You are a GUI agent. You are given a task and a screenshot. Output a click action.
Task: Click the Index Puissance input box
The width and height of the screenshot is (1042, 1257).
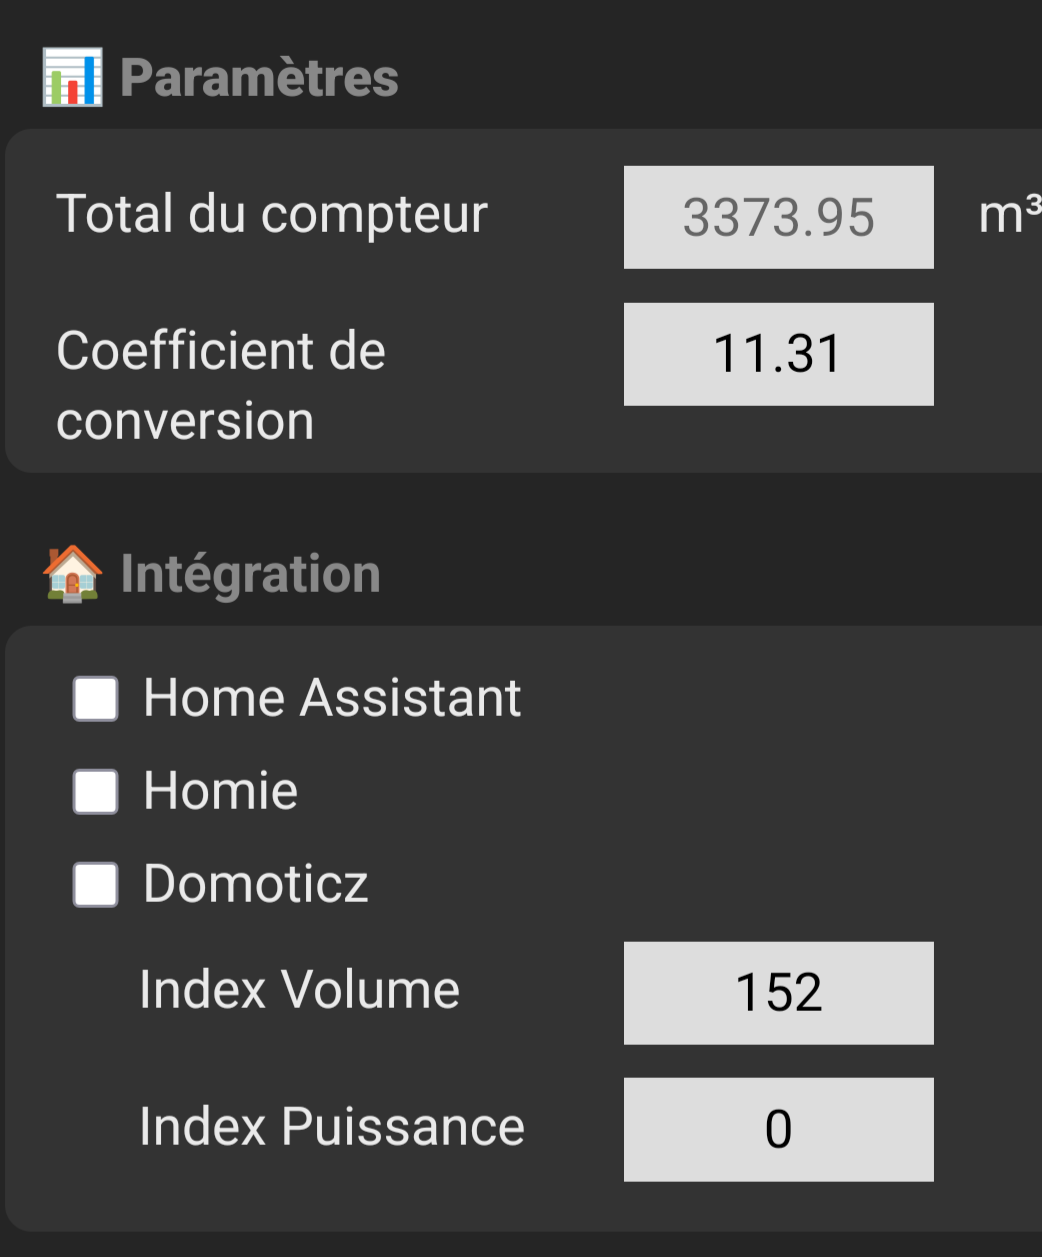(x=778, y=1129)
